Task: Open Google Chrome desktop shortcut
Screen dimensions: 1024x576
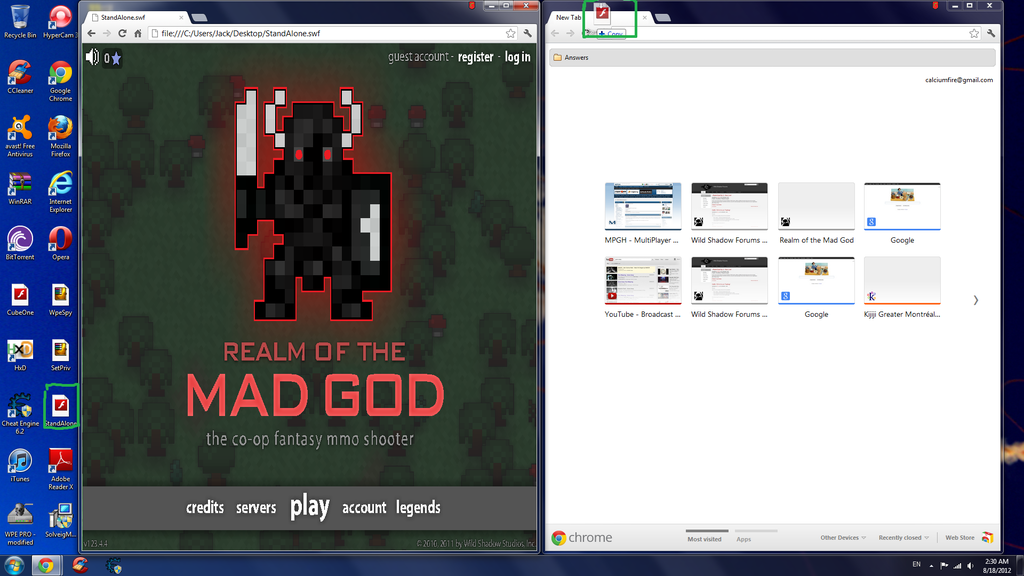Action: click(x=60, y=81)
